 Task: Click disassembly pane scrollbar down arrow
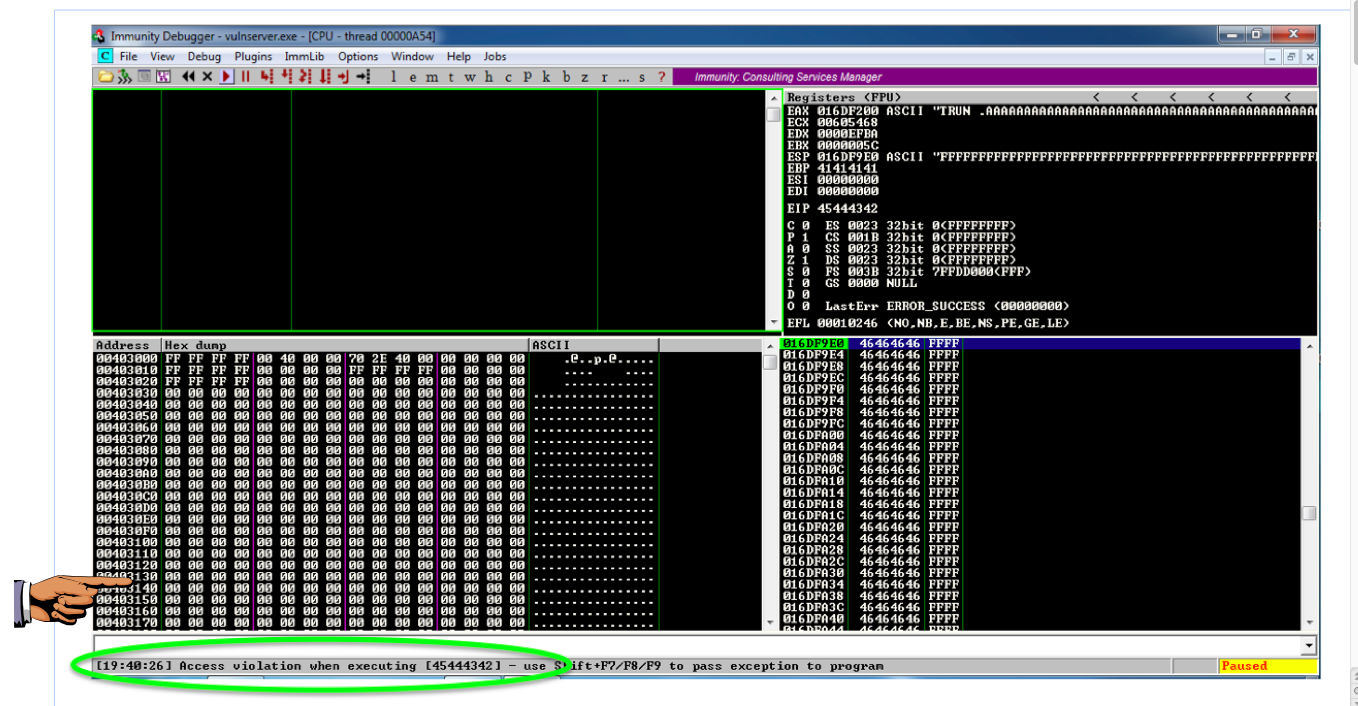[773, 322]
